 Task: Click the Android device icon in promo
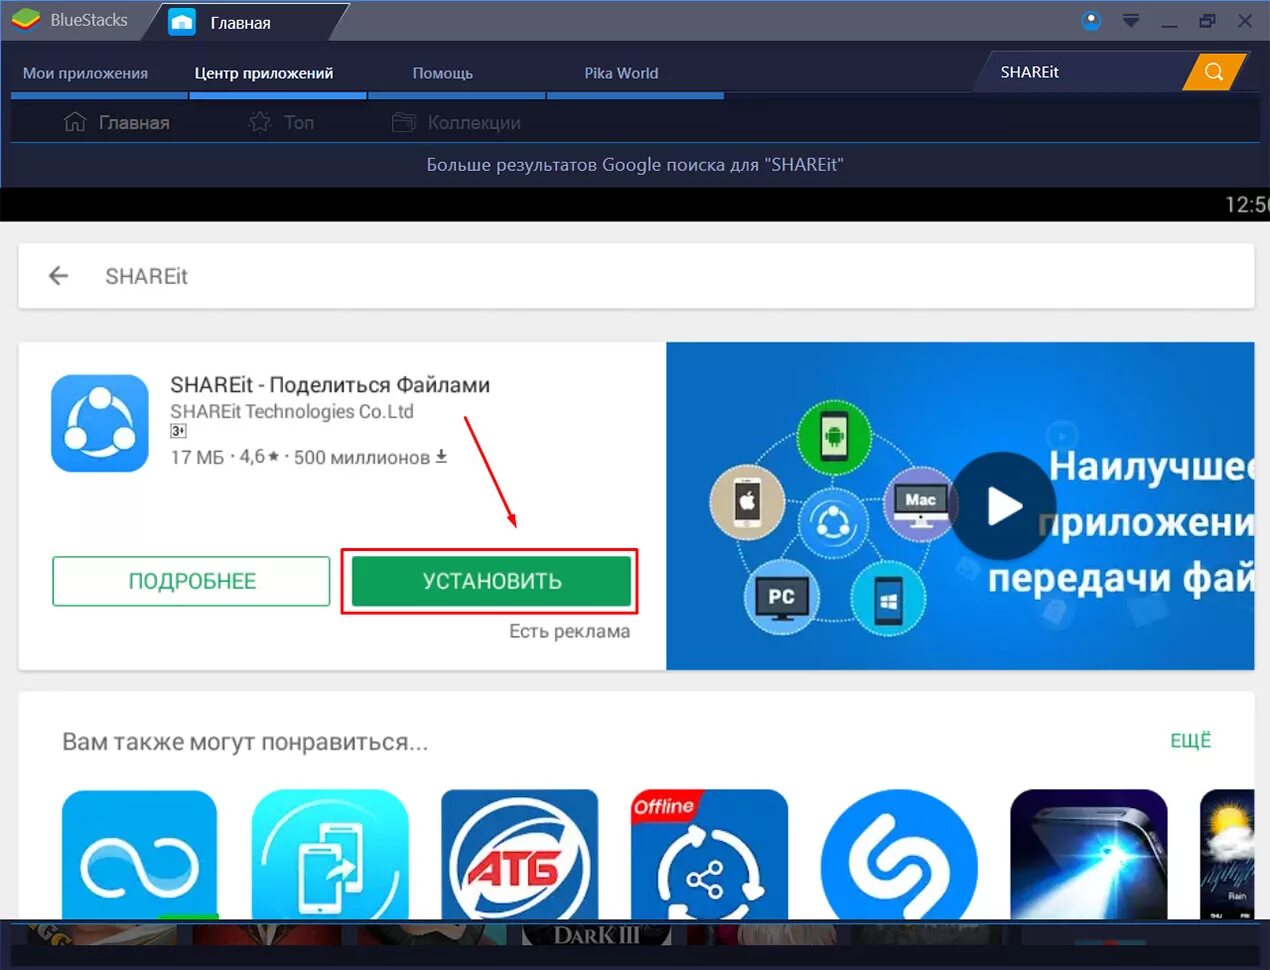[834, 437]
